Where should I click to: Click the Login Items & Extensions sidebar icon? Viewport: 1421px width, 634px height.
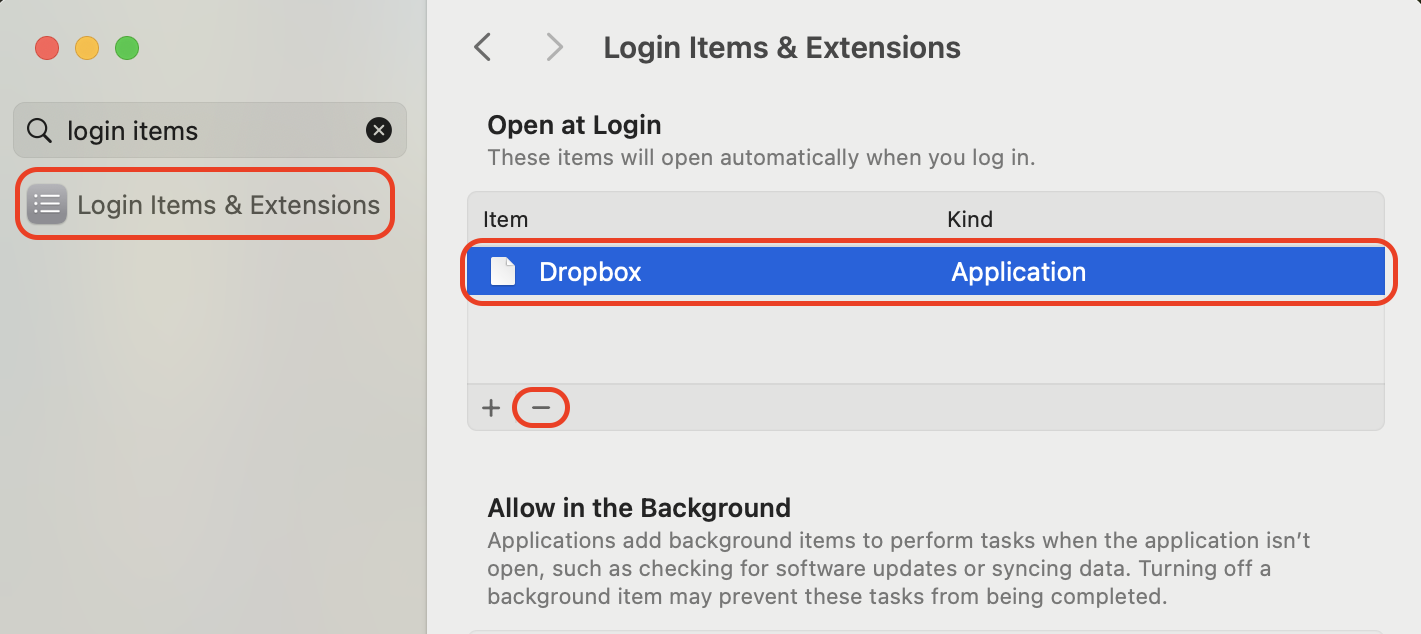(46, 204)
